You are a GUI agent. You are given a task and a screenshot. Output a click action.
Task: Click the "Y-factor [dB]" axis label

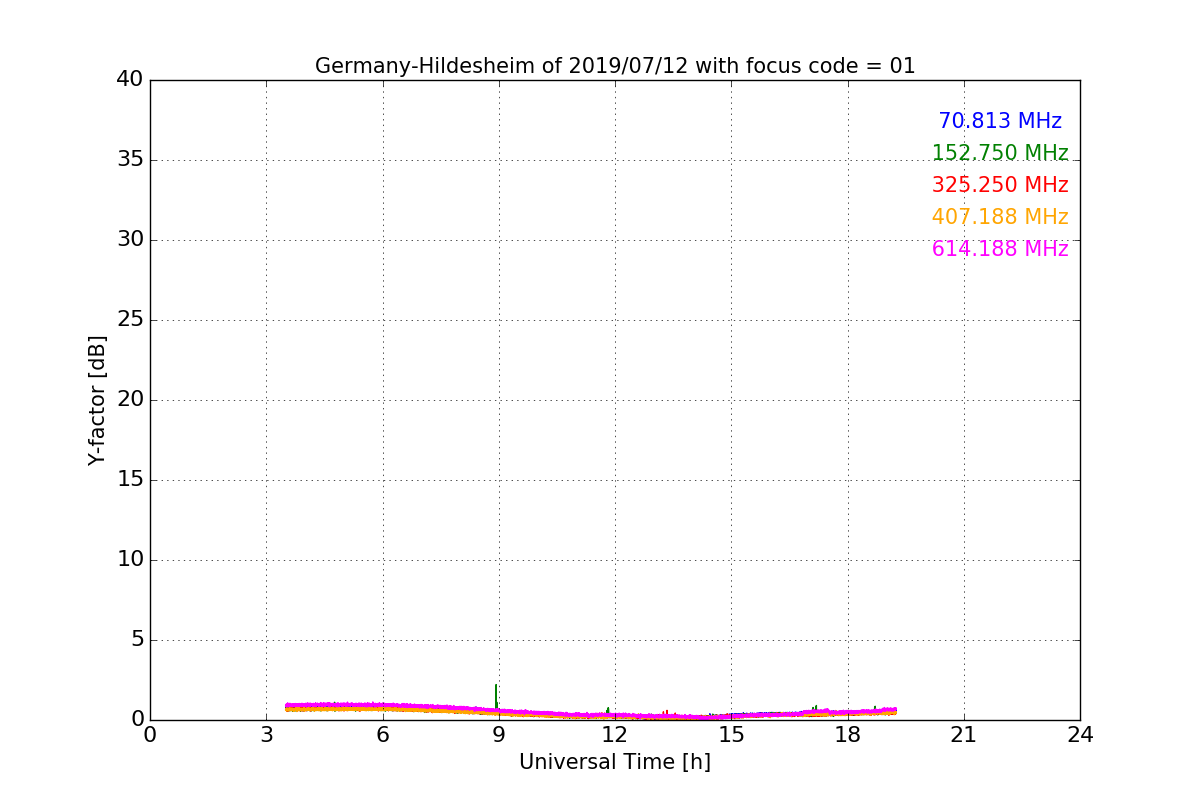[x=97, y=400]
